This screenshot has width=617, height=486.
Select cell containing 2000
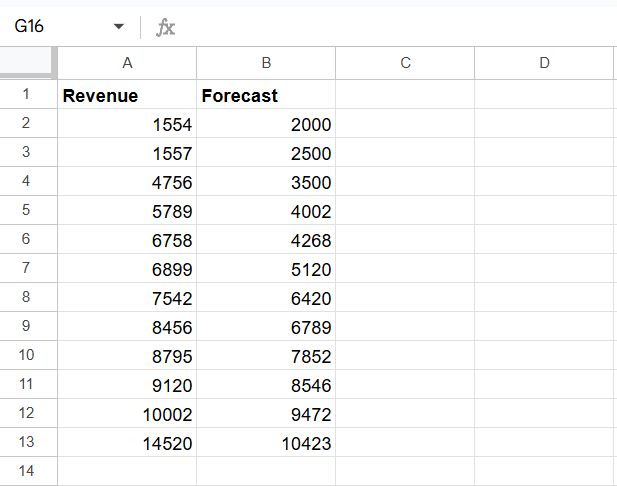click(266, 123)
